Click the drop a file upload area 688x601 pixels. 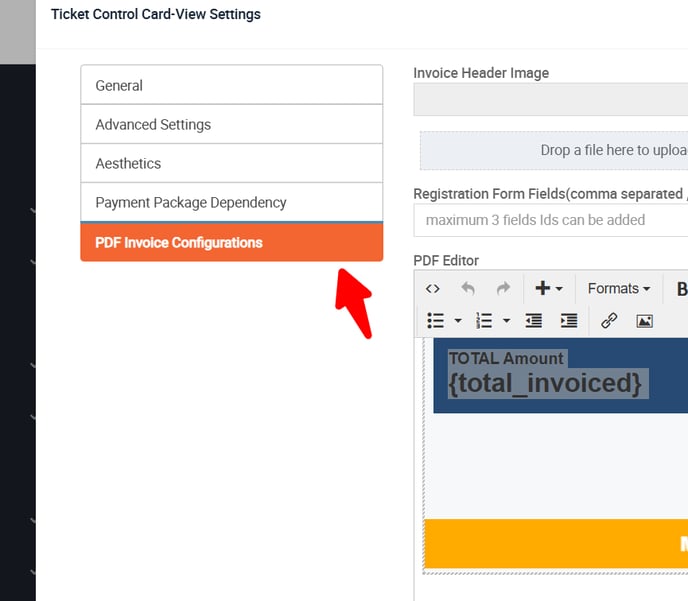[x=554, y=150]
